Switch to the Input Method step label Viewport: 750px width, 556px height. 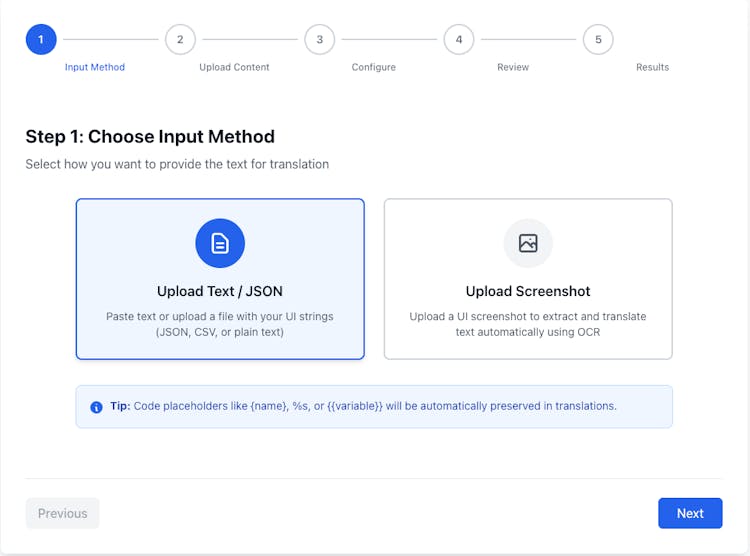point(95,67)
